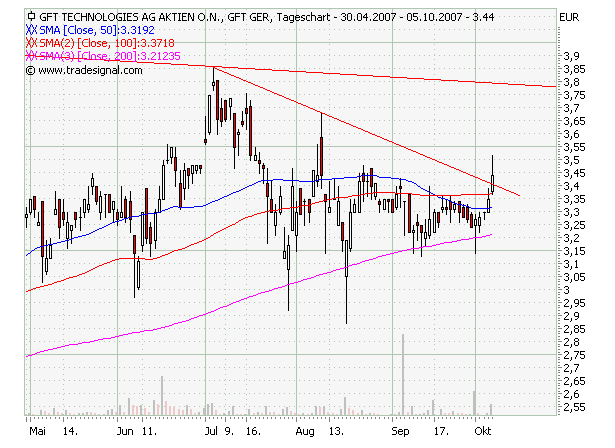Click the Jun date axis label
The width and height of the screenshot is (615, 448).
point(125,431)
